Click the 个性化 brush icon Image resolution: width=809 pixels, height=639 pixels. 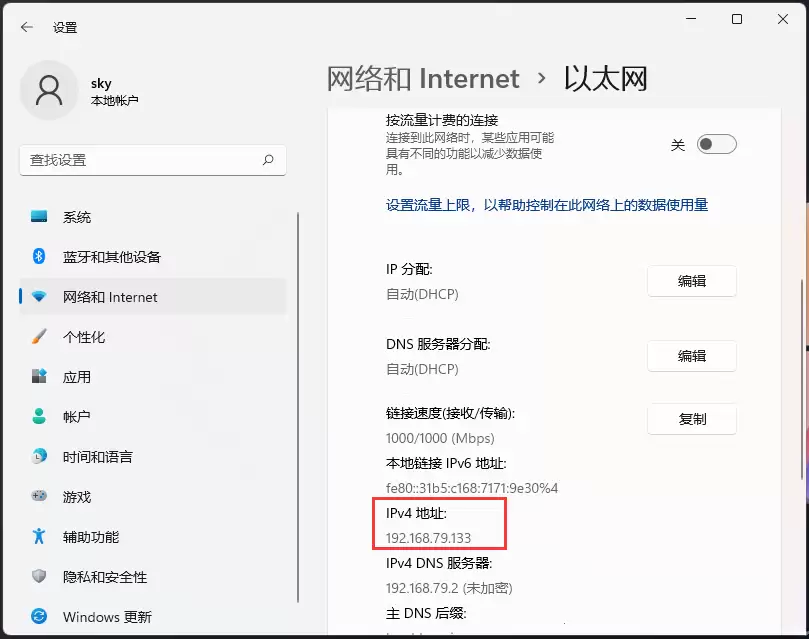click(x=41, y=337)
